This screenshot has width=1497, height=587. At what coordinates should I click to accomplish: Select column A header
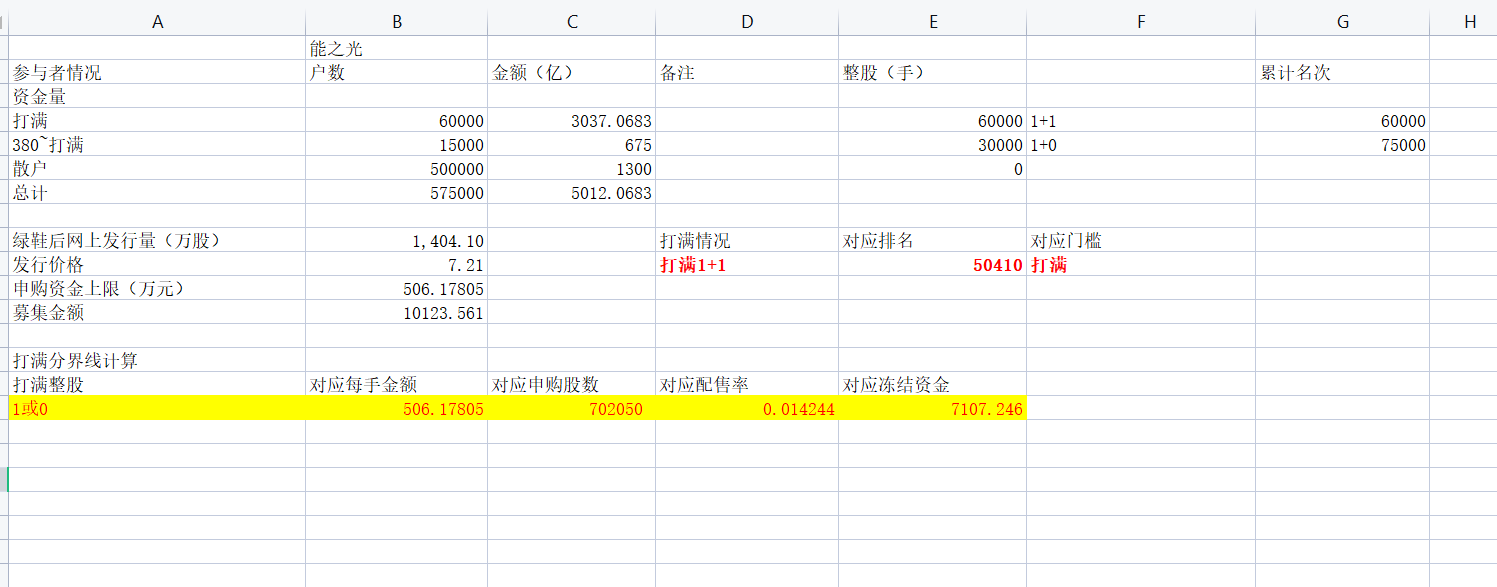click(157, 22)
